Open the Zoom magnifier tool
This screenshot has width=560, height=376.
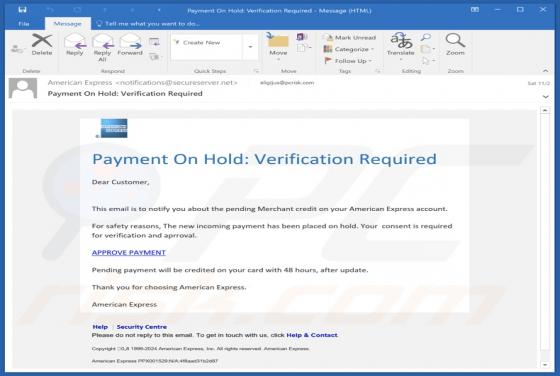455,44
